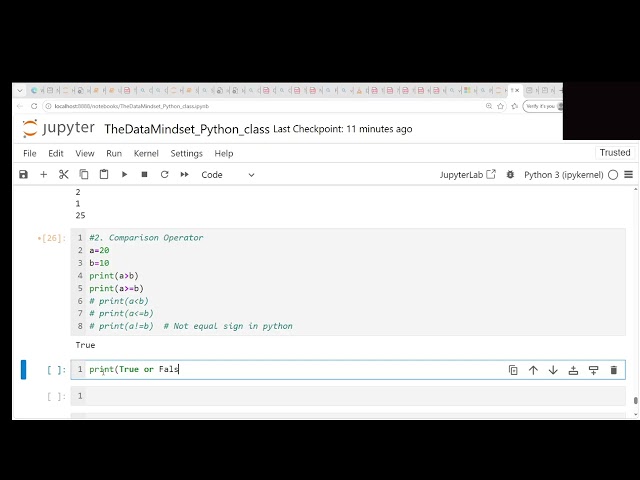Click the Jupyter logo
The height and width of the screenshot is (480, 640).
click(x=58, y=128)
